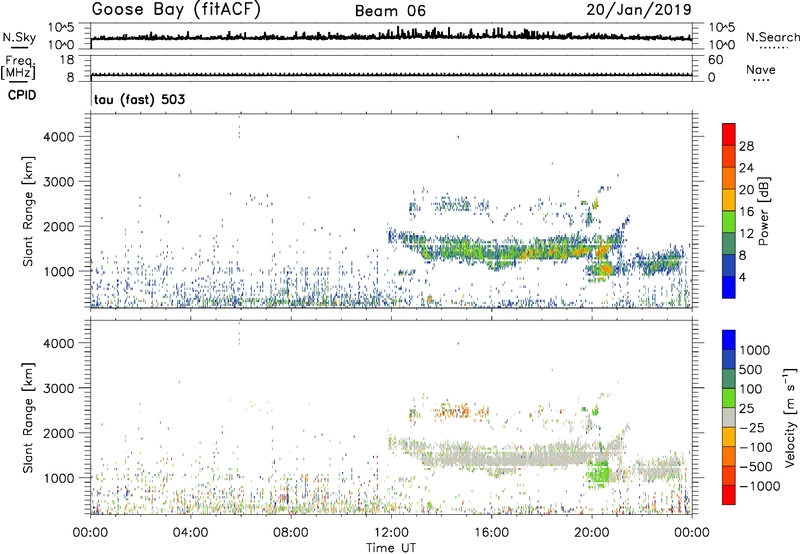The image size is (800, 554).
Task: Pick the red velocity segment below -1000
Action: [x=729, y=495]
